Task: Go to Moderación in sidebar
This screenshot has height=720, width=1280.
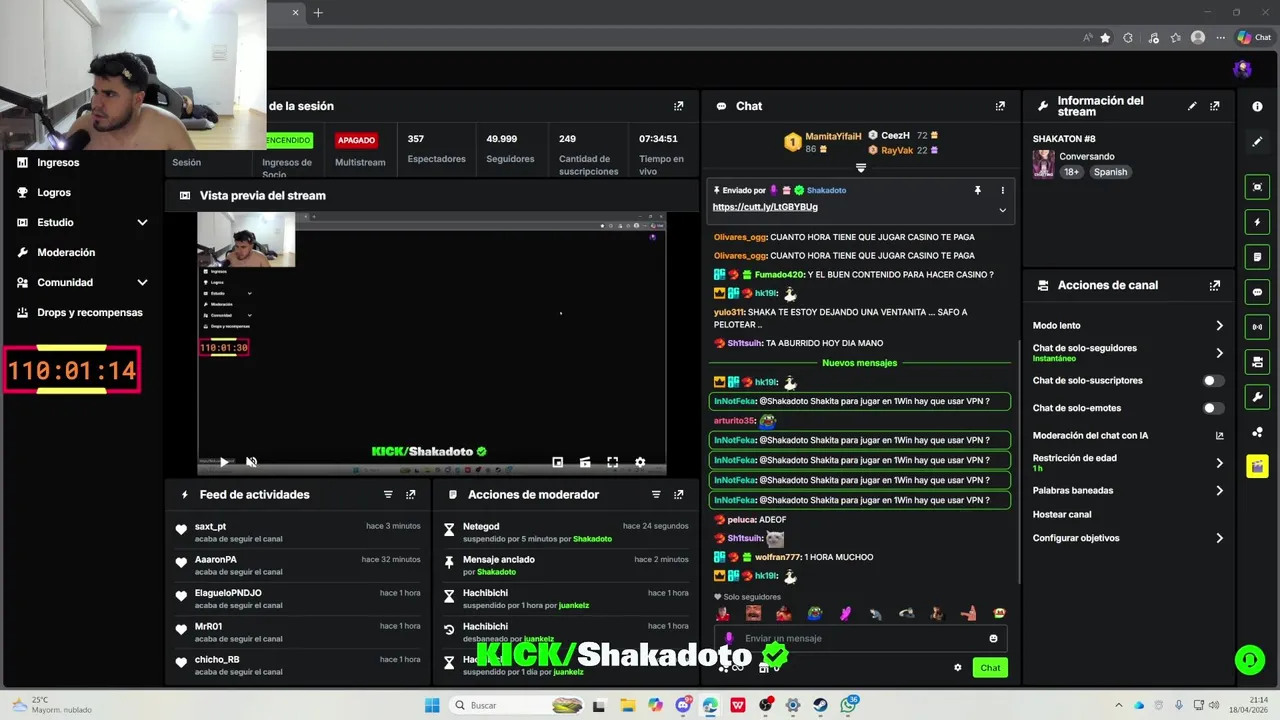Action: (x=66, y=252)
